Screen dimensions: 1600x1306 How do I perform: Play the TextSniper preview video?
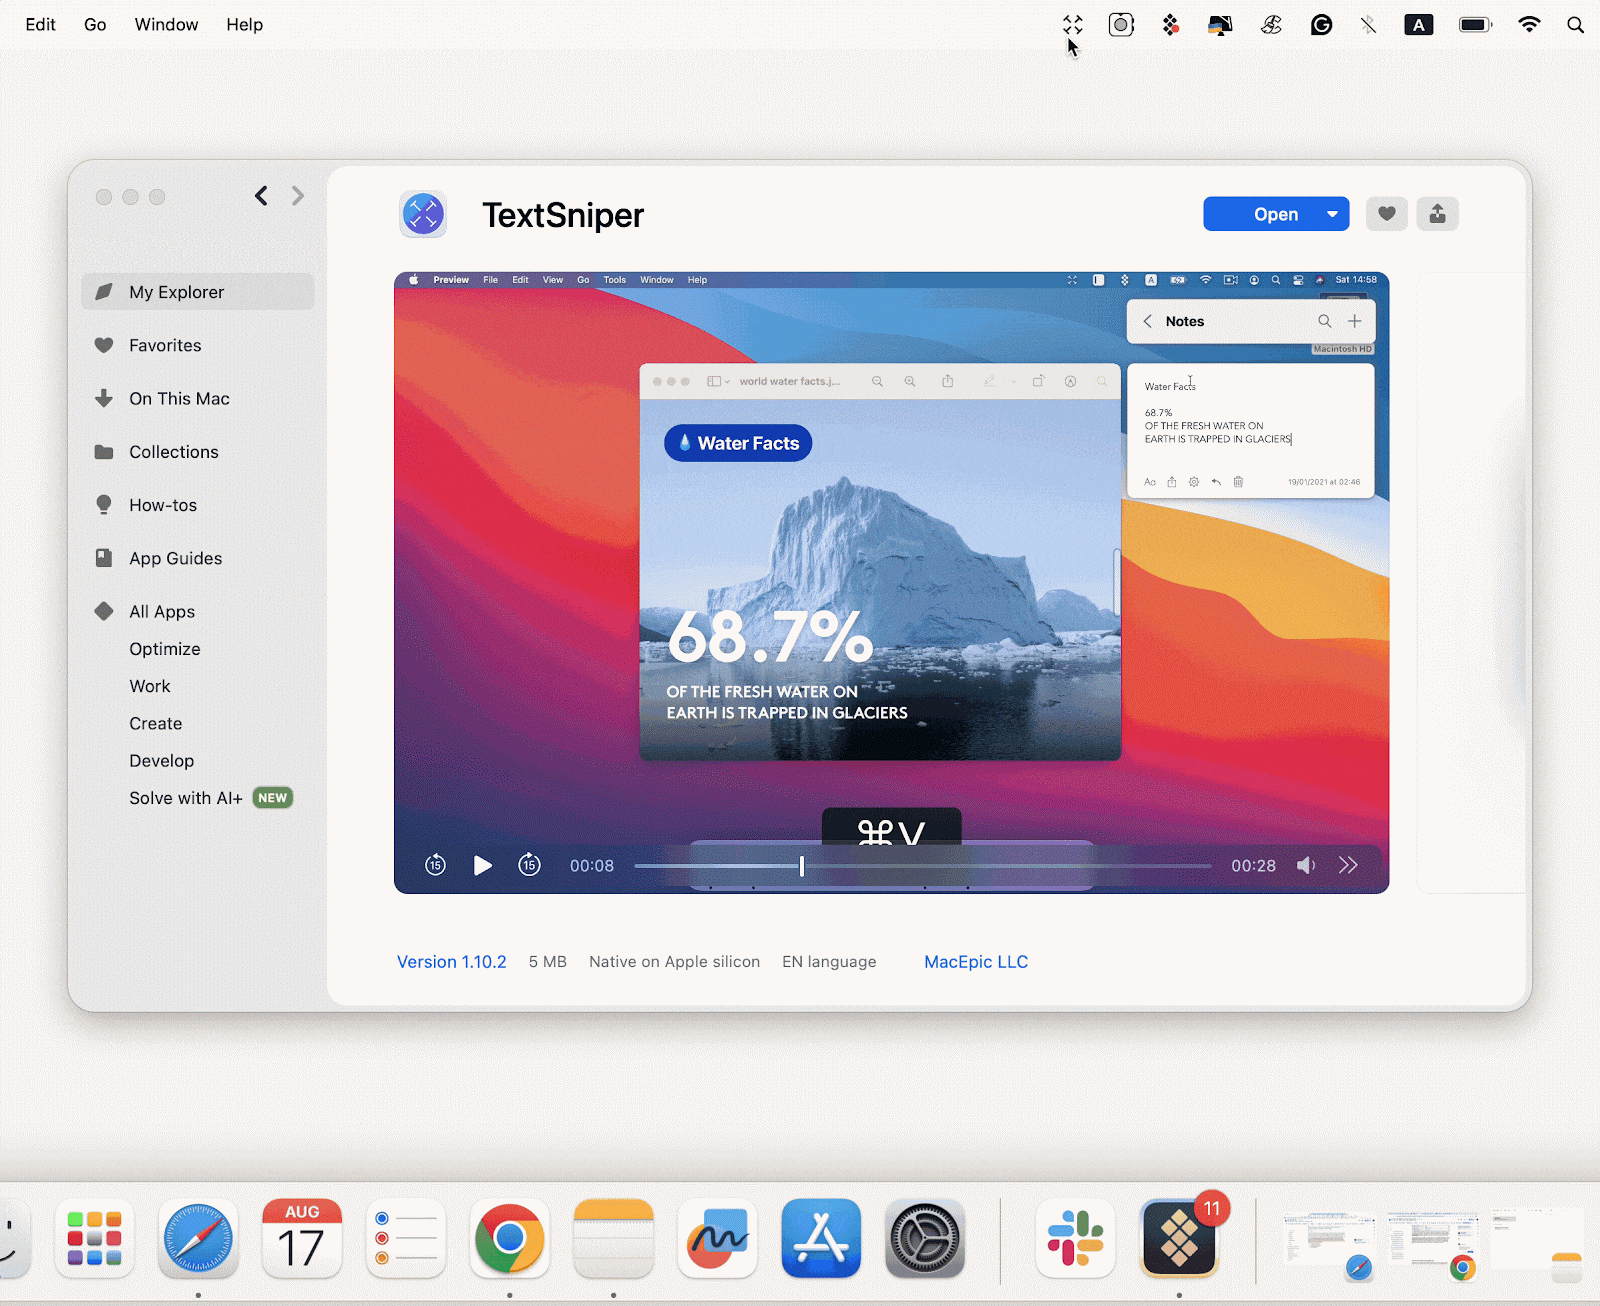tap(482, 865)
